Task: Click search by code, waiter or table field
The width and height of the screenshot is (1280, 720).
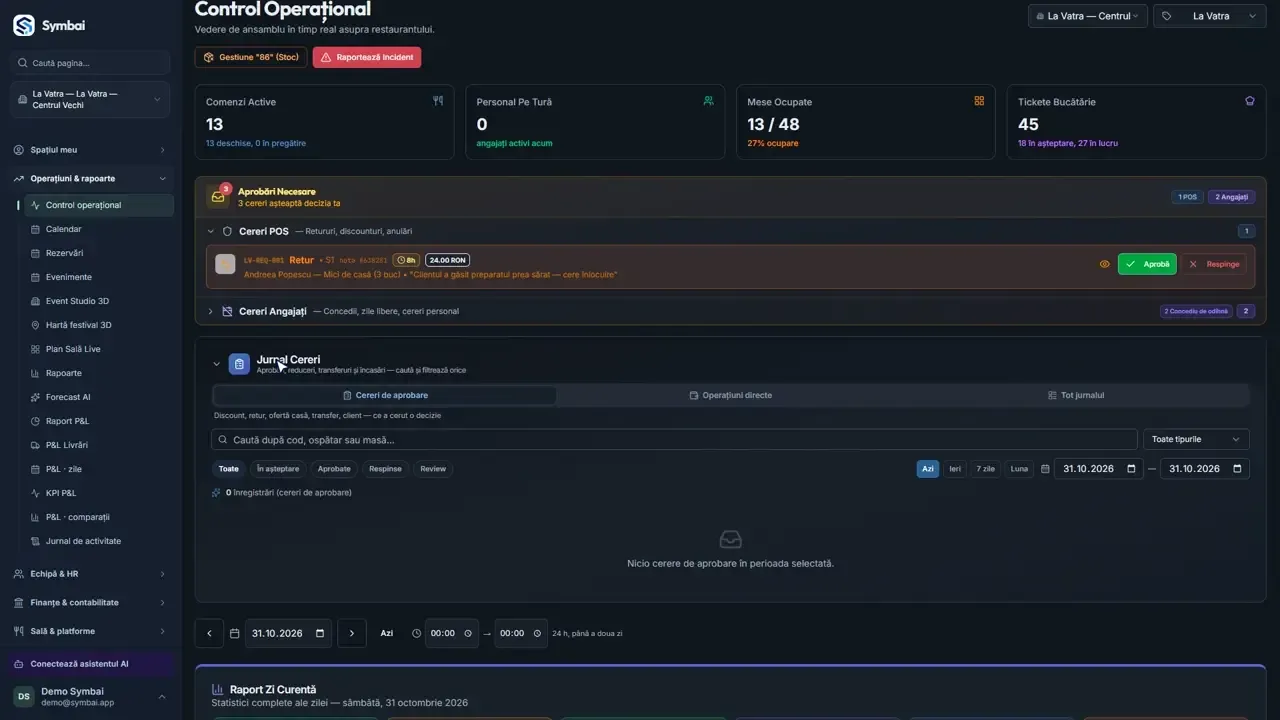Action: click(x=674, y=440)
